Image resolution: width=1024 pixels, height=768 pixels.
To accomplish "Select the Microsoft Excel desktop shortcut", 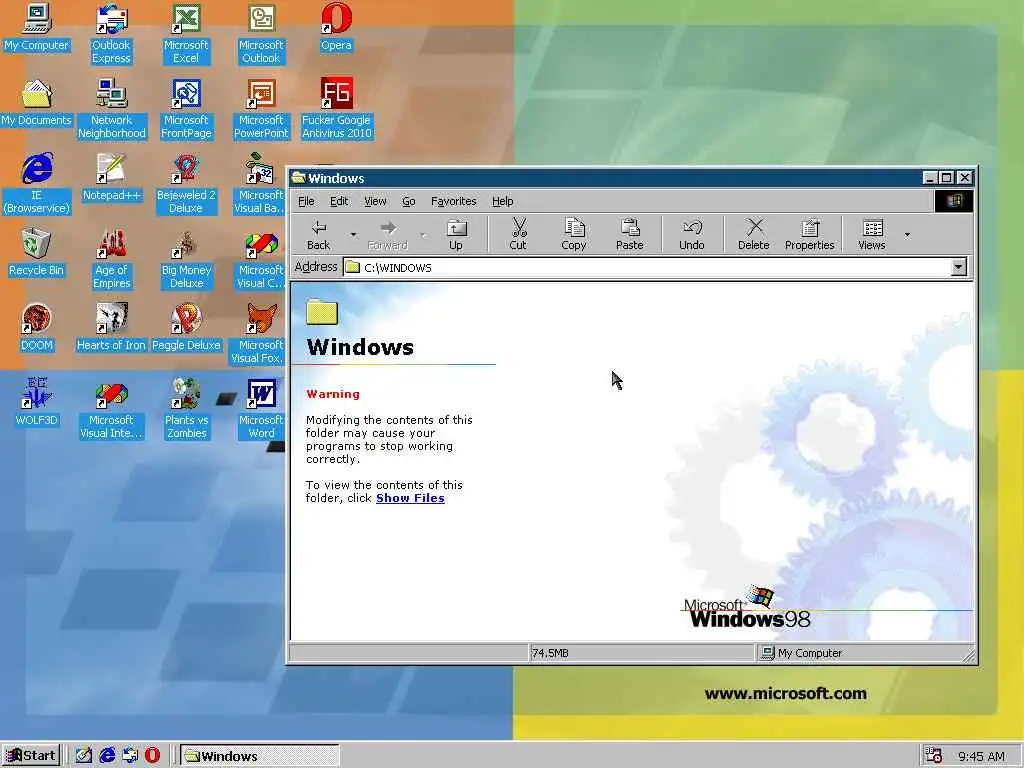I will pos(186,33).
